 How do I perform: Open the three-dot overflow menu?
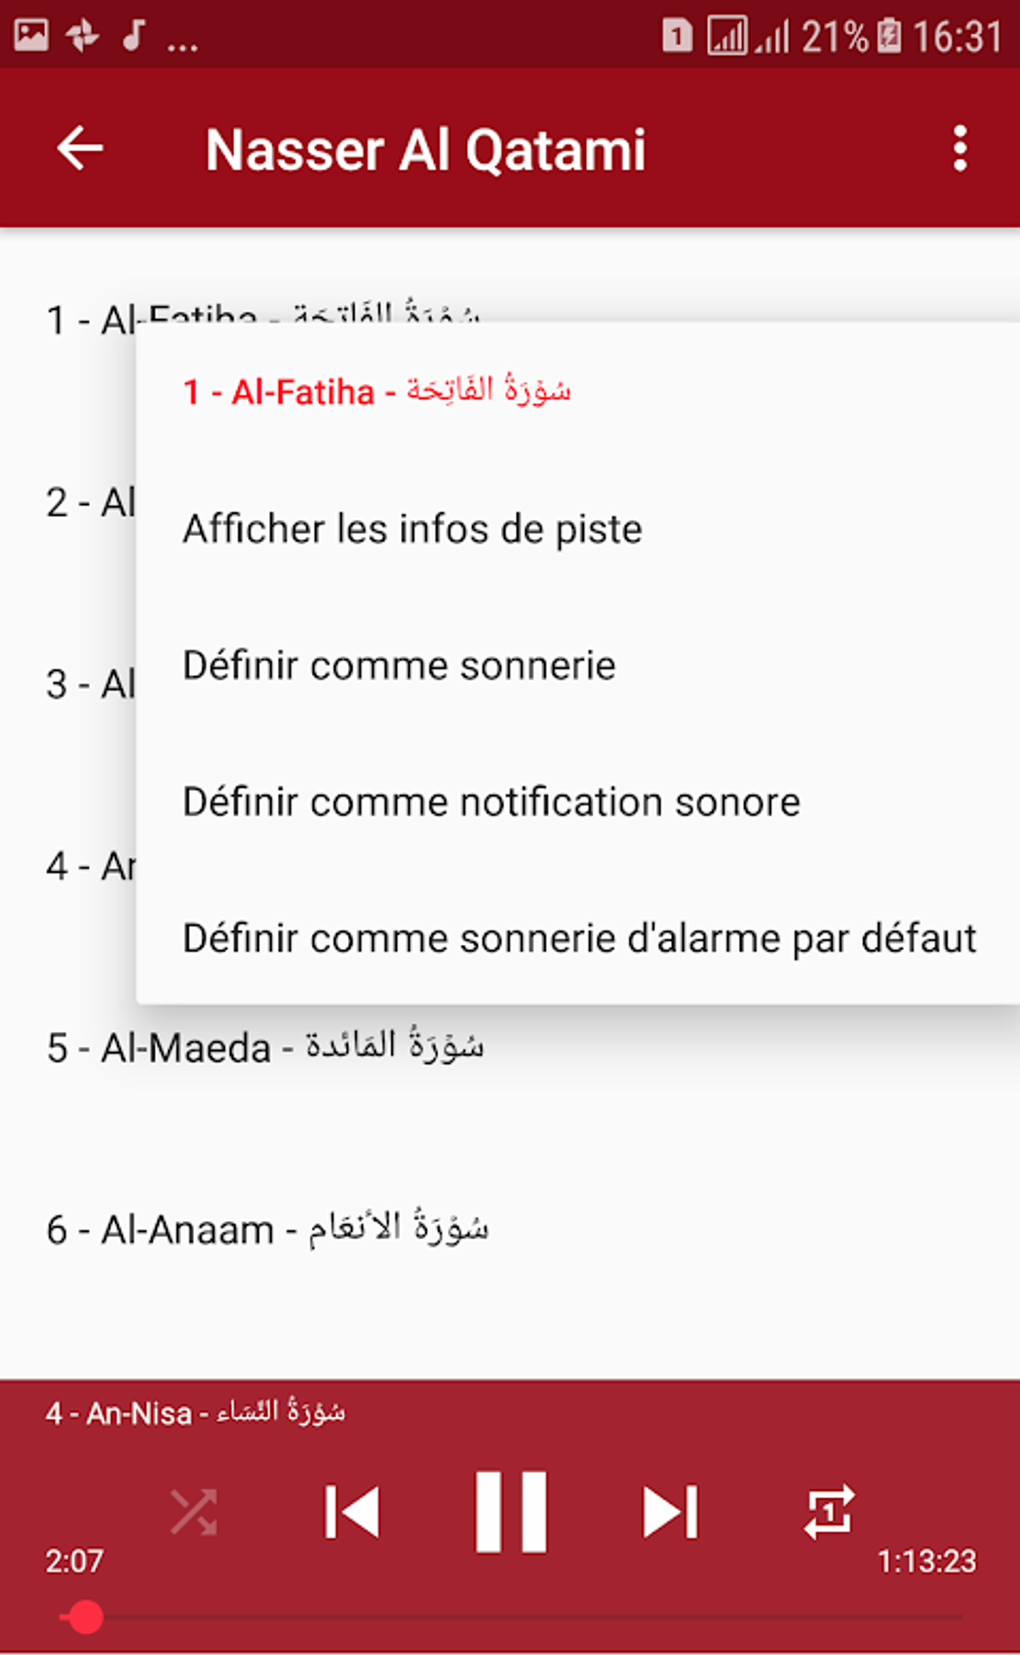pos(959,149)
